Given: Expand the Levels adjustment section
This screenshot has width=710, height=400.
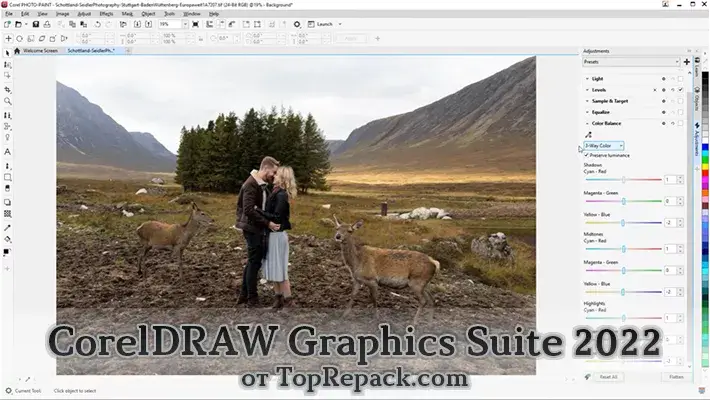Looking at the screenshot, I should pos(587,90).
